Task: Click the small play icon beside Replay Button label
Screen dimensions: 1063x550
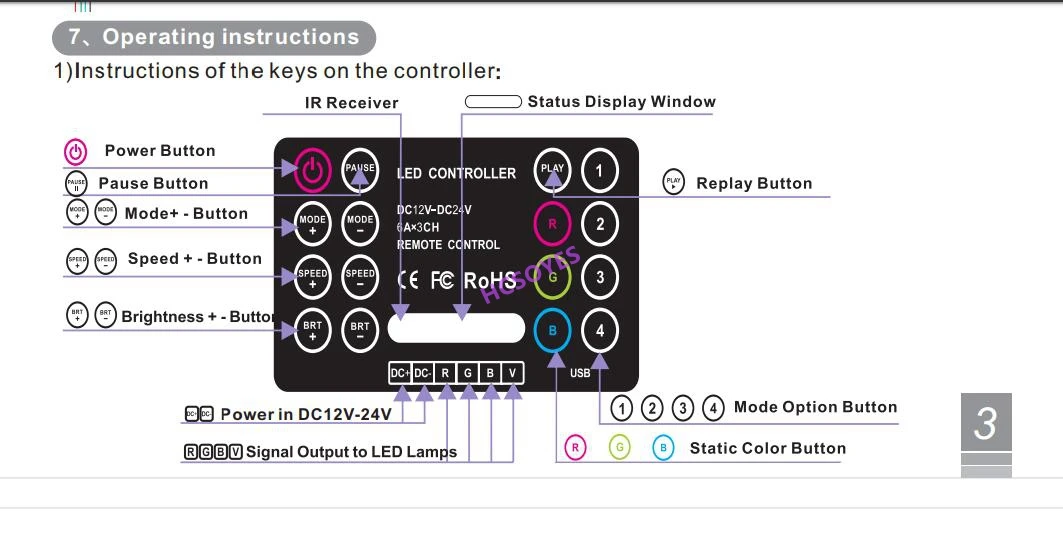Action: click(x=673, y=182)
